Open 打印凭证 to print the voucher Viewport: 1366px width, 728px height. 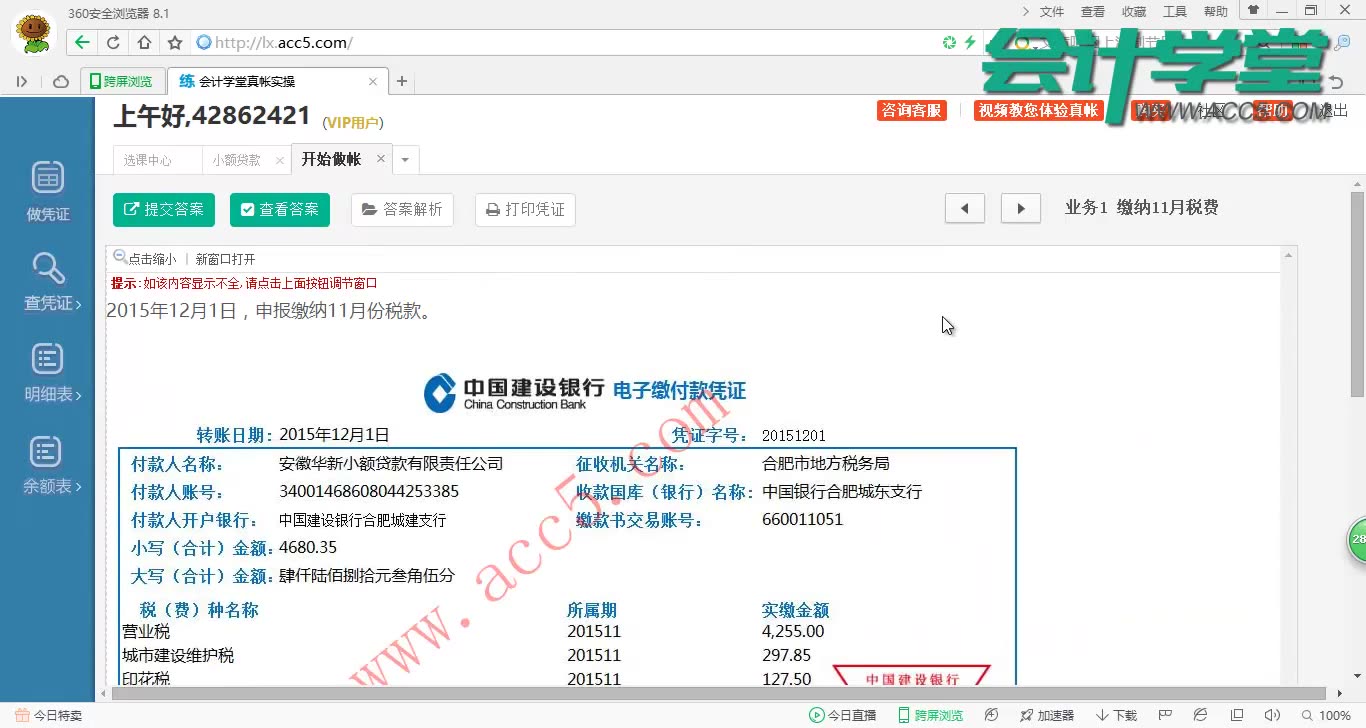[524, 210]
